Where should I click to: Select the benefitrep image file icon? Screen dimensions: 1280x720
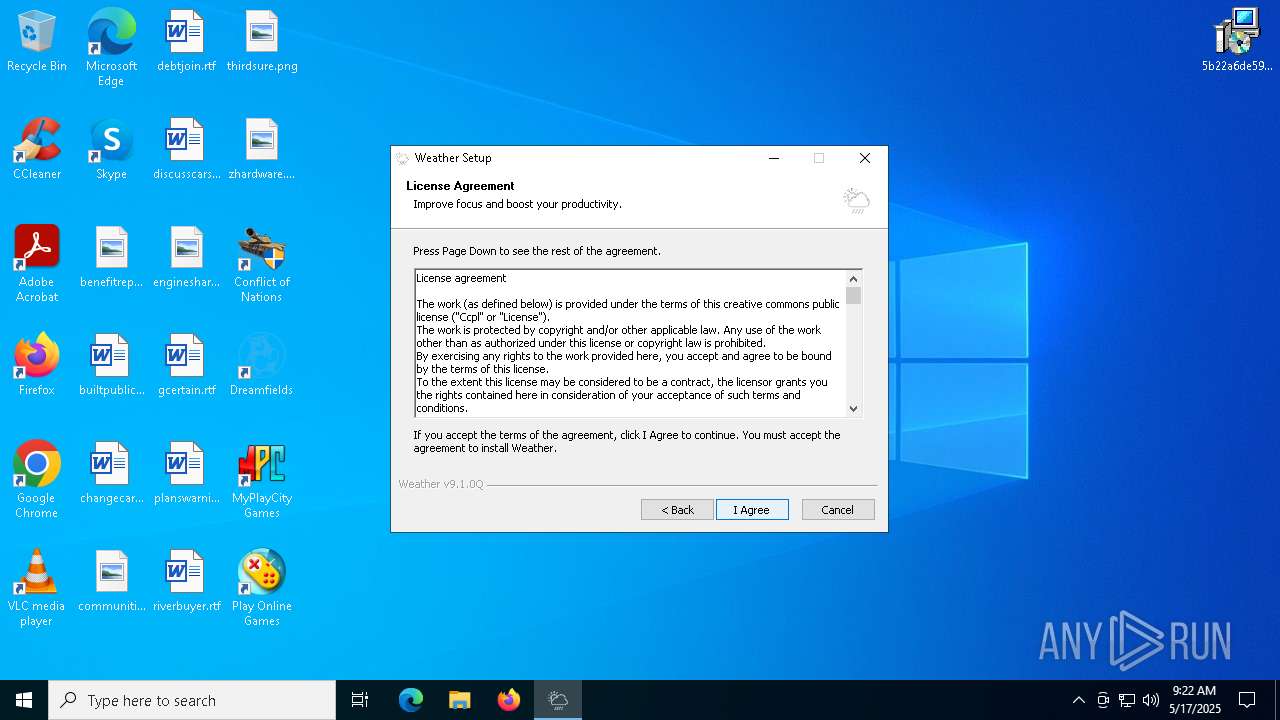111,257
